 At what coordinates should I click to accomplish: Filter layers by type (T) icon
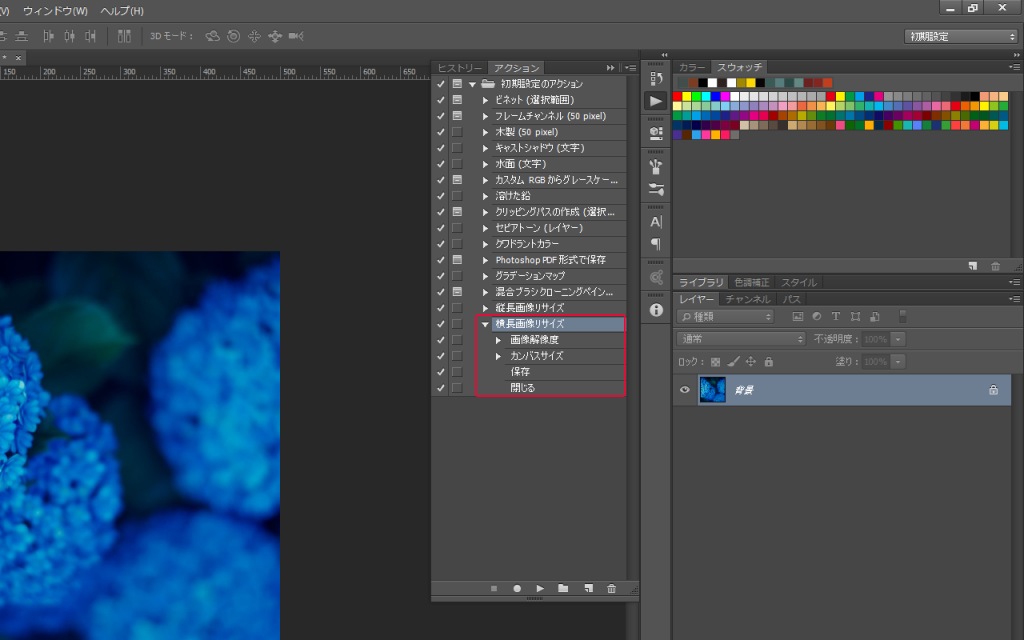click(836, 317)
